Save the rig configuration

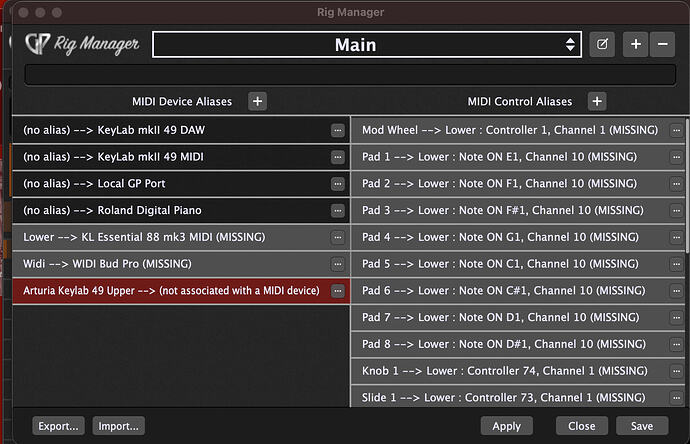tap(642, 426)
